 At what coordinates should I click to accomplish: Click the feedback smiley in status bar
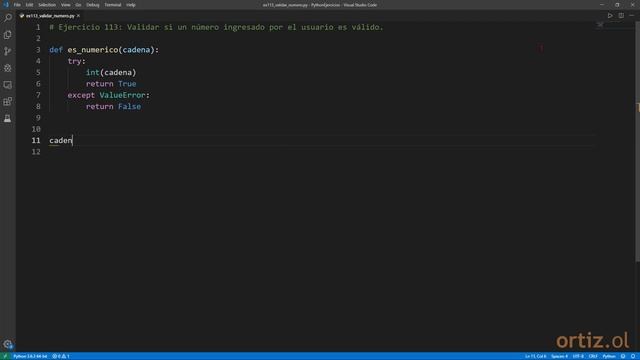click(x=623, y=356)
